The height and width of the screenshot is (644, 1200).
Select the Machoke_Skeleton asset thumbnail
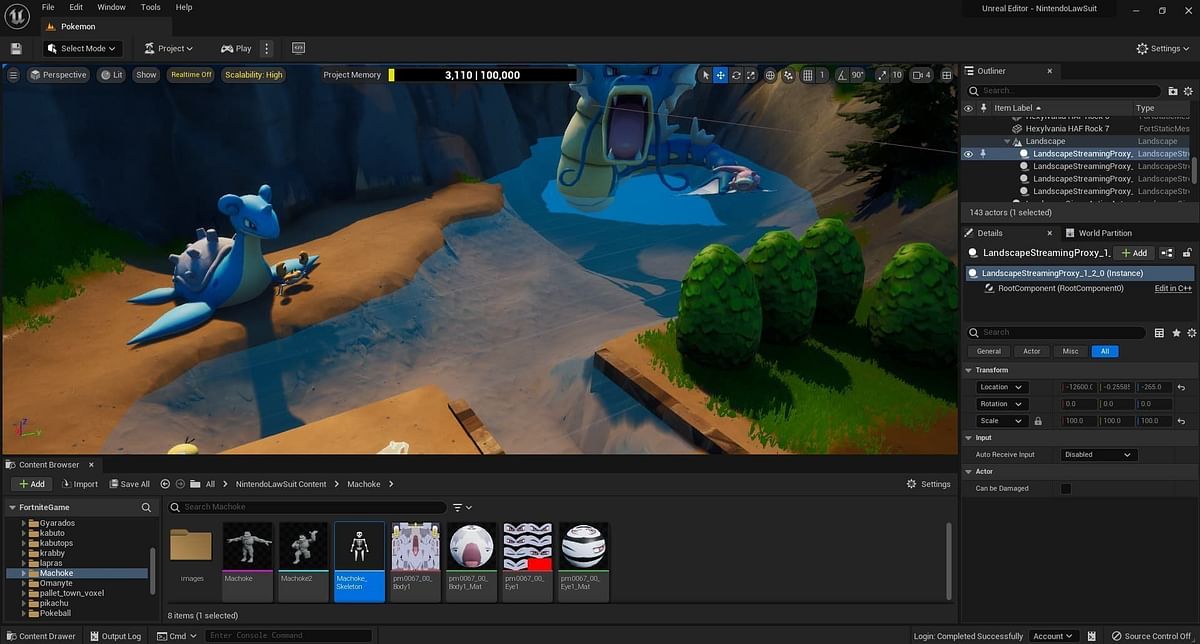click(359, 546)
